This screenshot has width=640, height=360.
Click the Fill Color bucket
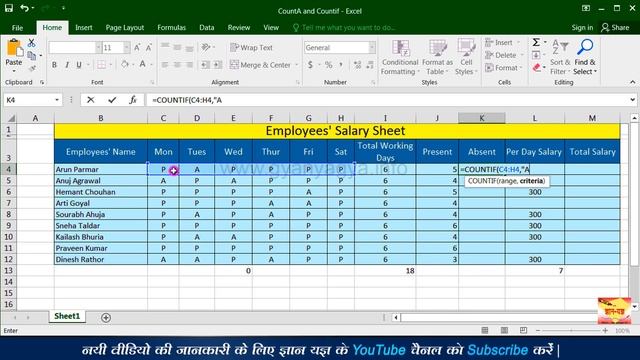[125, 64]
